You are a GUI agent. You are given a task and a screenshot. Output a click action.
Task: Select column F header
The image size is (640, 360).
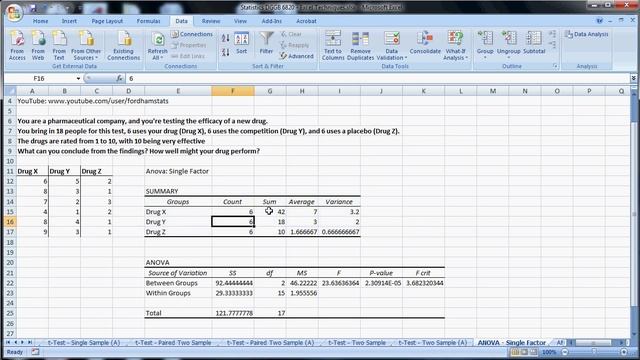tap(233, 91)
